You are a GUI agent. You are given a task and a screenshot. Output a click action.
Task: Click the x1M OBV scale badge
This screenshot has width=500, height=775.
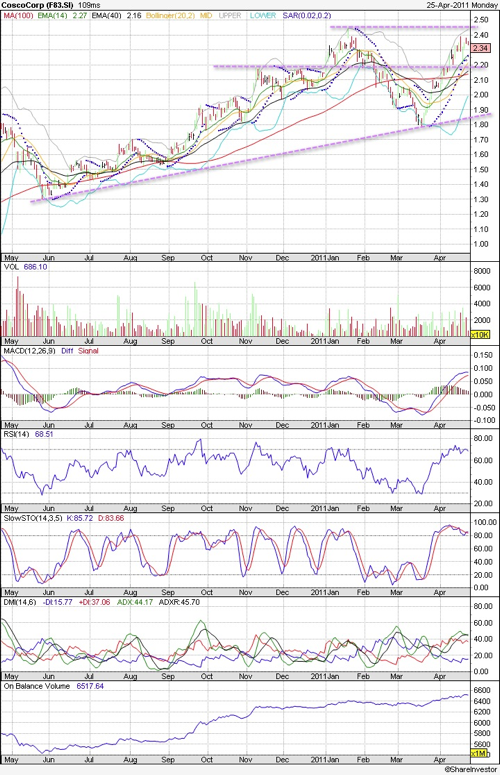479,753
